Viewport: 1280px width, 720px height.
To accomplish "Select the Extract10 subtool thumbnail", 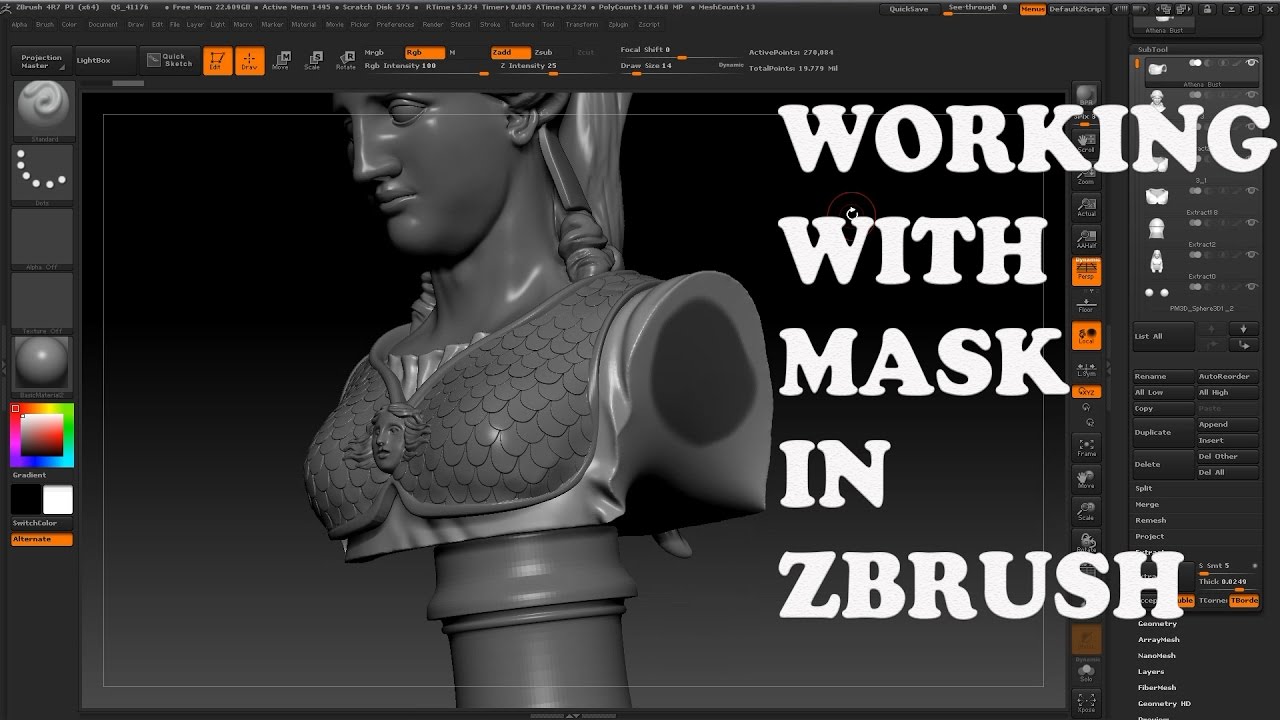I will 1157,261.
